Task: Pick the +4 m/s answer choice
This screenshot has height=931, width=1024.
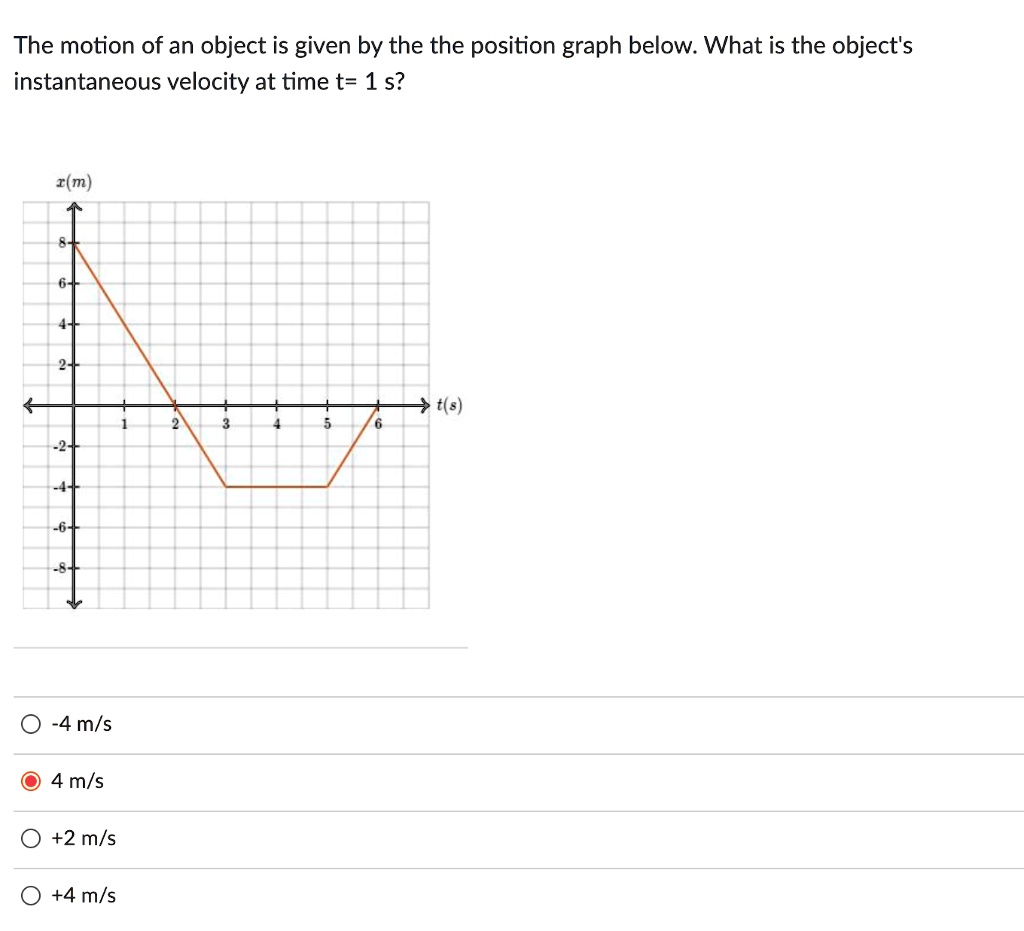Action: (x=30, y=895)
